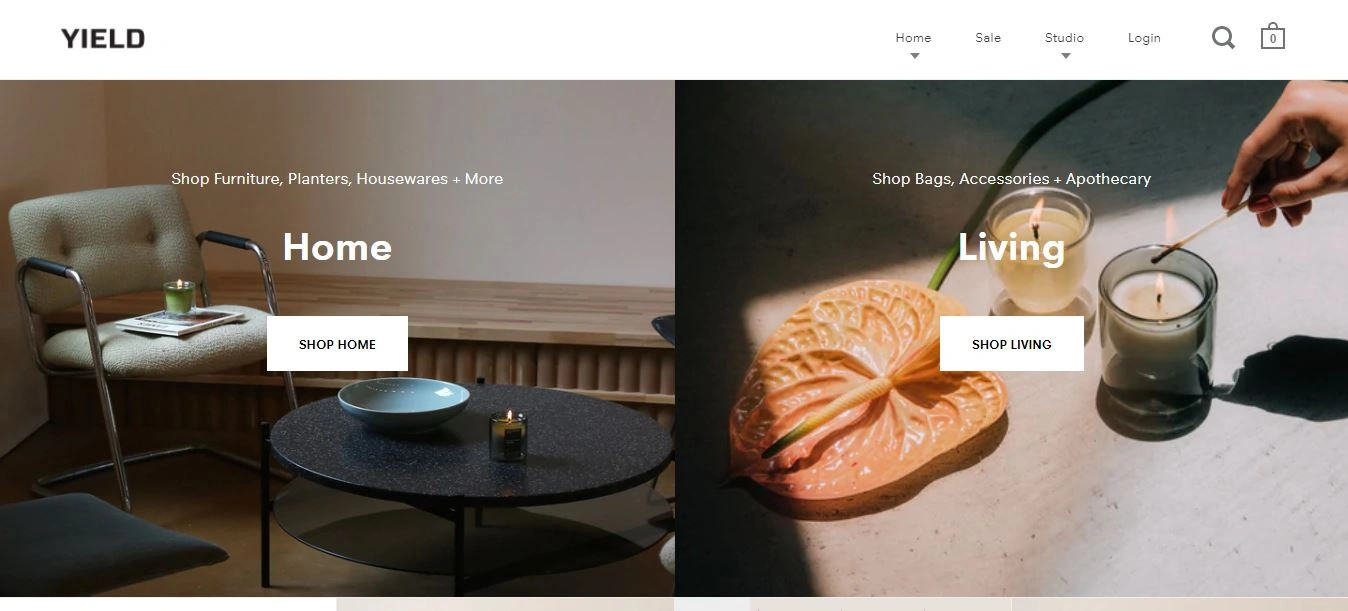1348x611 pixels.
Task: Click the SHOP HOME button
Action: click(337, 344)
